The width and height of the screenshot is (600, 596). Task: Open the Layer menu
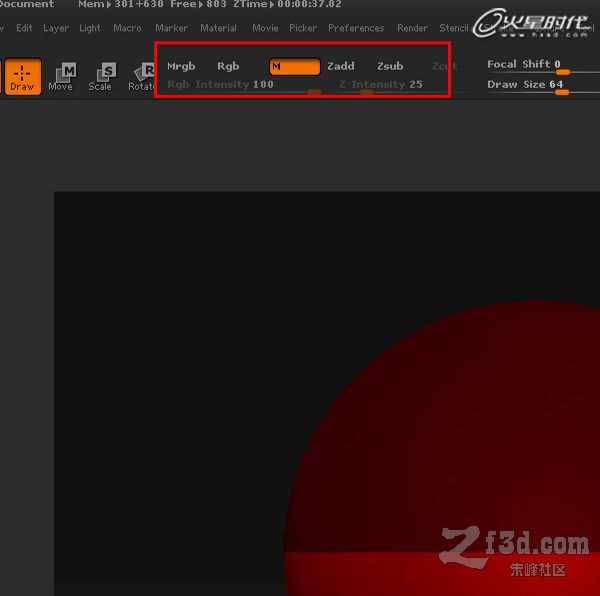coord(56,28)
